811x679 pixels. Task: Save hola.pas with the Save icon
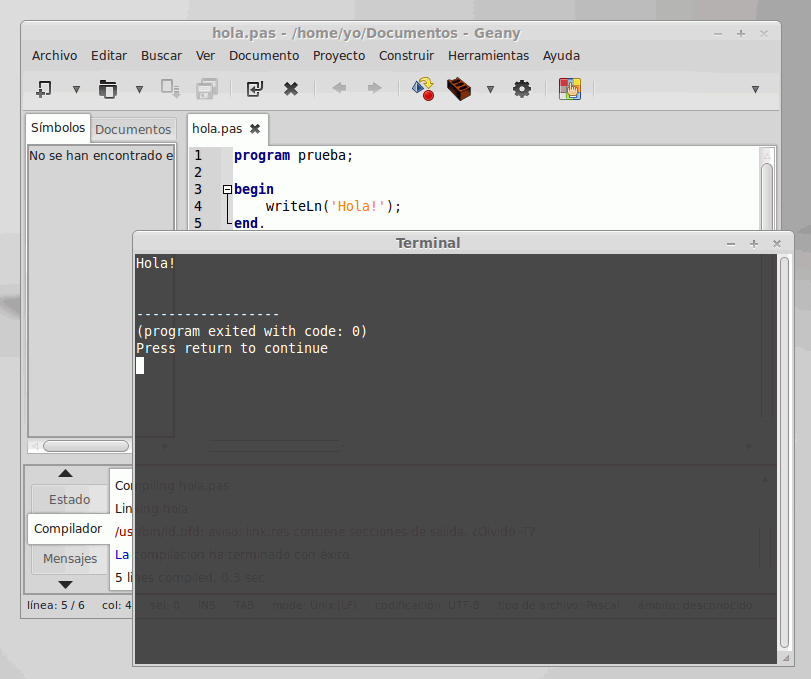tap(170, 88)
